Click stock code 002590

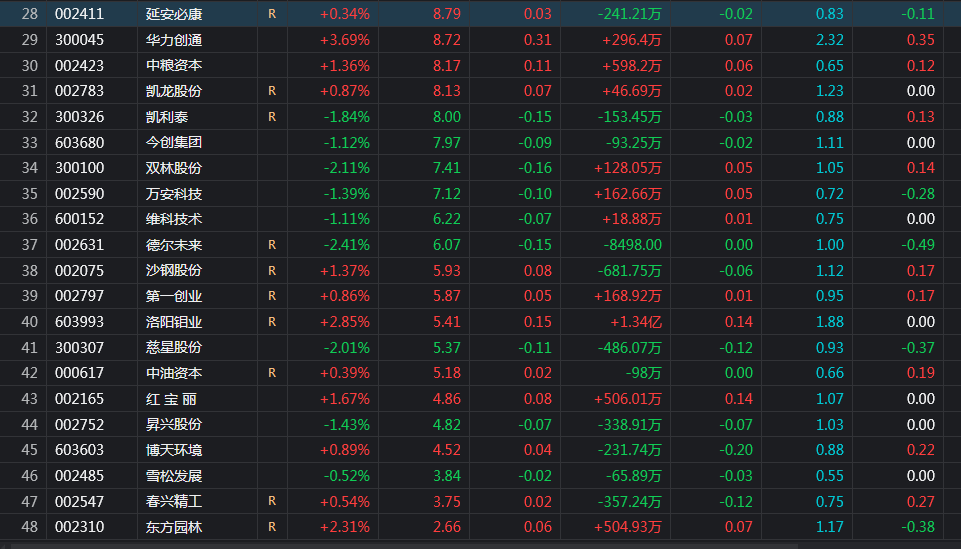tap(80, 194)
